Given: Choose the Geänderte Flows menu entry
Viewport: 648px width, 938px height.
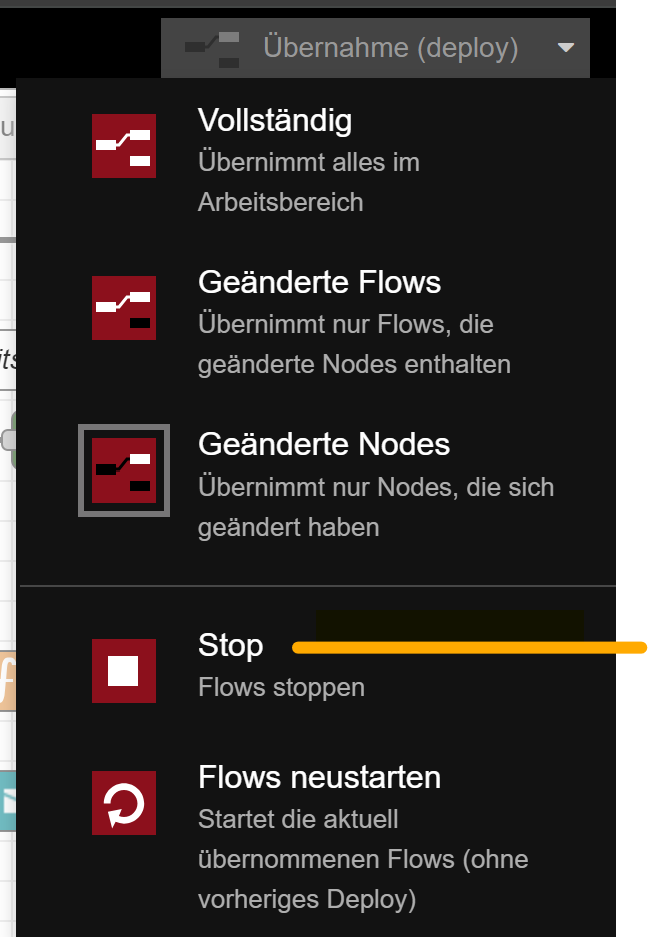Looking at the screenshot, I should [315, 322].
